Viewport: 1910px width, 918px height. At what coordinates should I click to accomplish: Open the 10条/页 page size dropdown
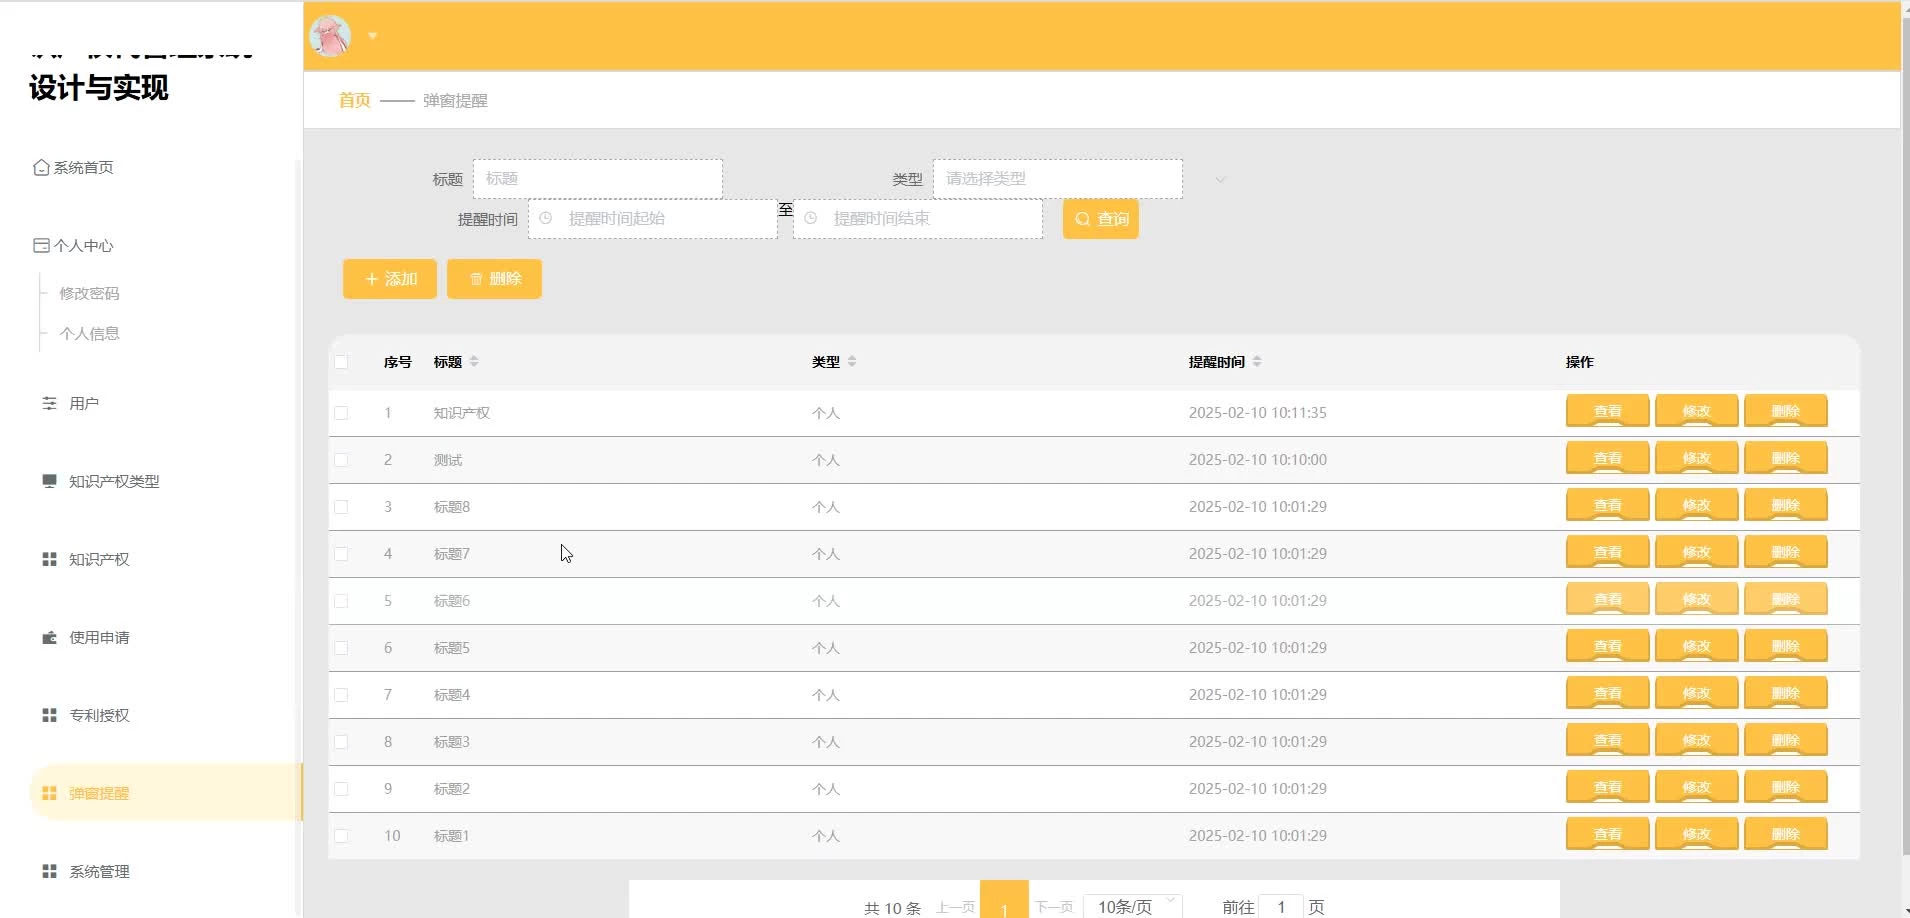click(x=1133, y=906)
